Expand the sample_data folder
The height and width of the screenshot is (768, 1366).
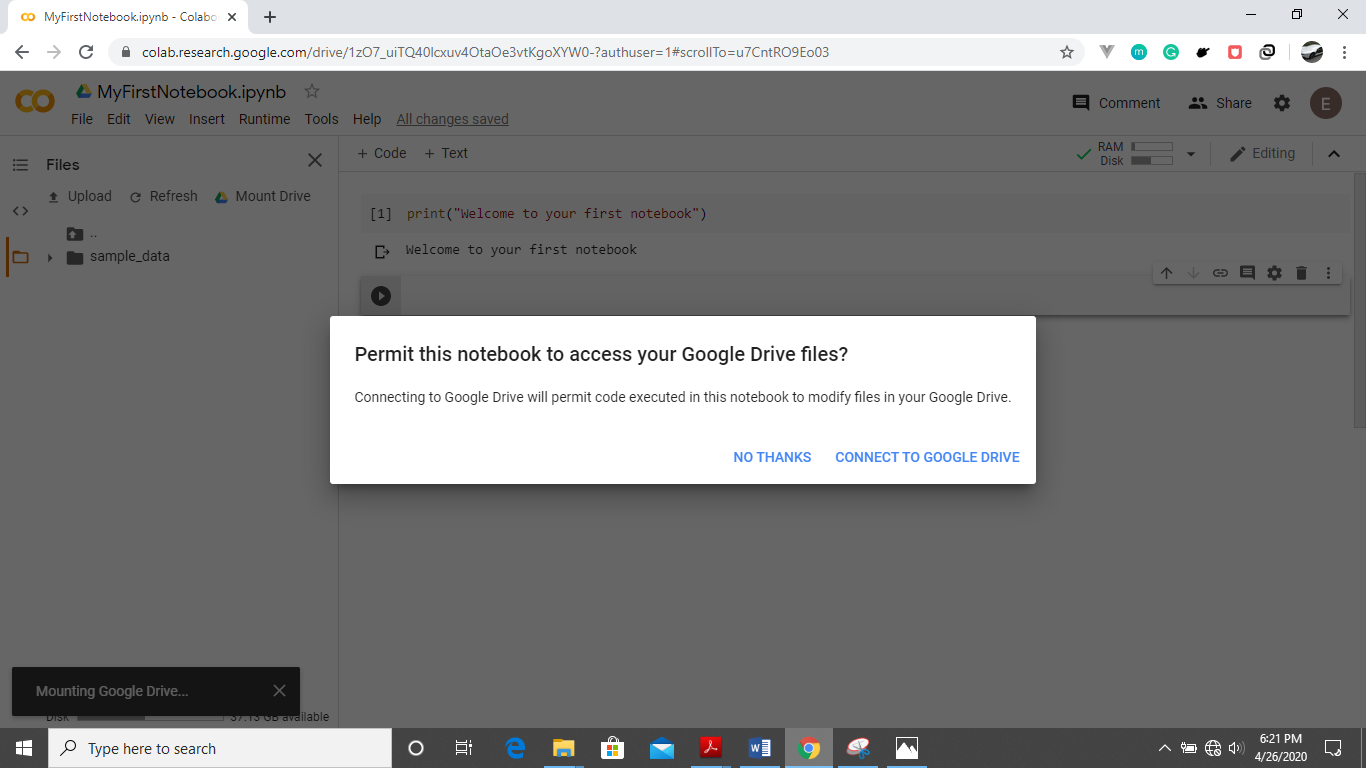tap(50, 257)
